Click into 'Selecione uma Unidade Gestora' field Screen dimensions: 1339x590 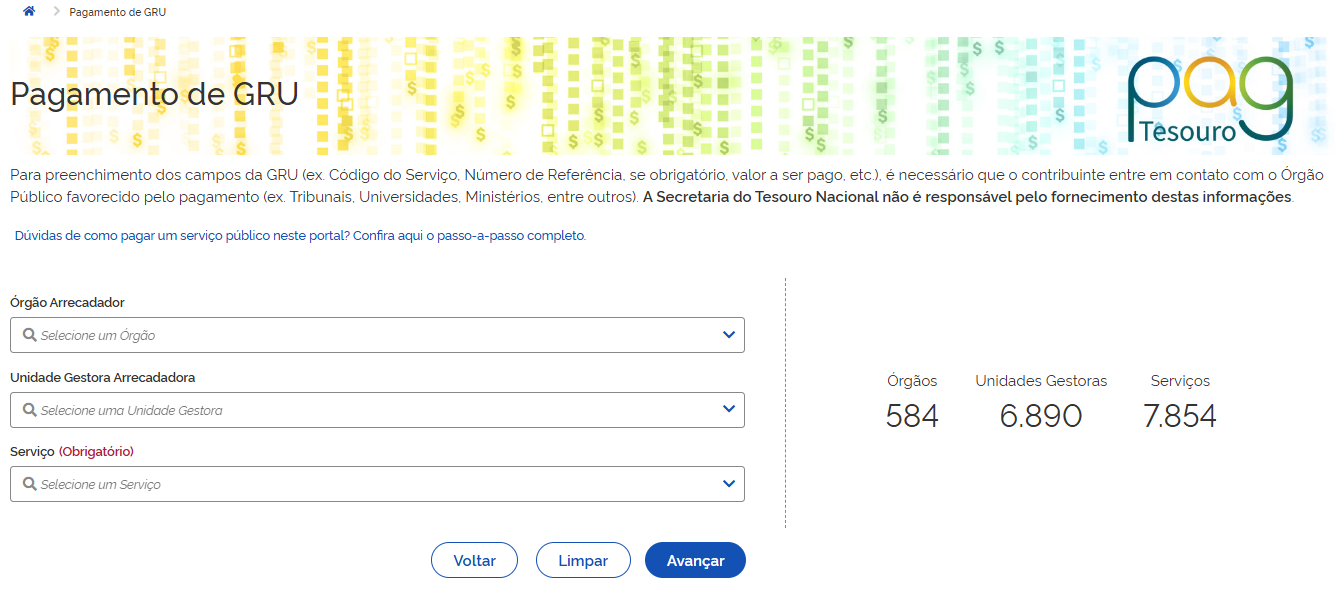370,410
